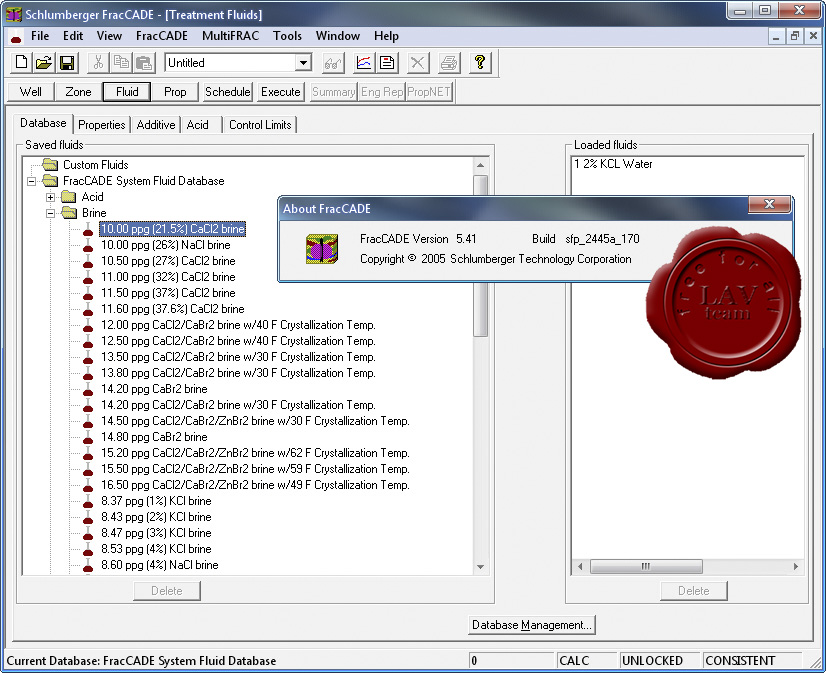Image resolution: width=826 pixels, height=673 pixels.
Task: Open the Untitled combo box dropdown arrow
Action: 303,63
